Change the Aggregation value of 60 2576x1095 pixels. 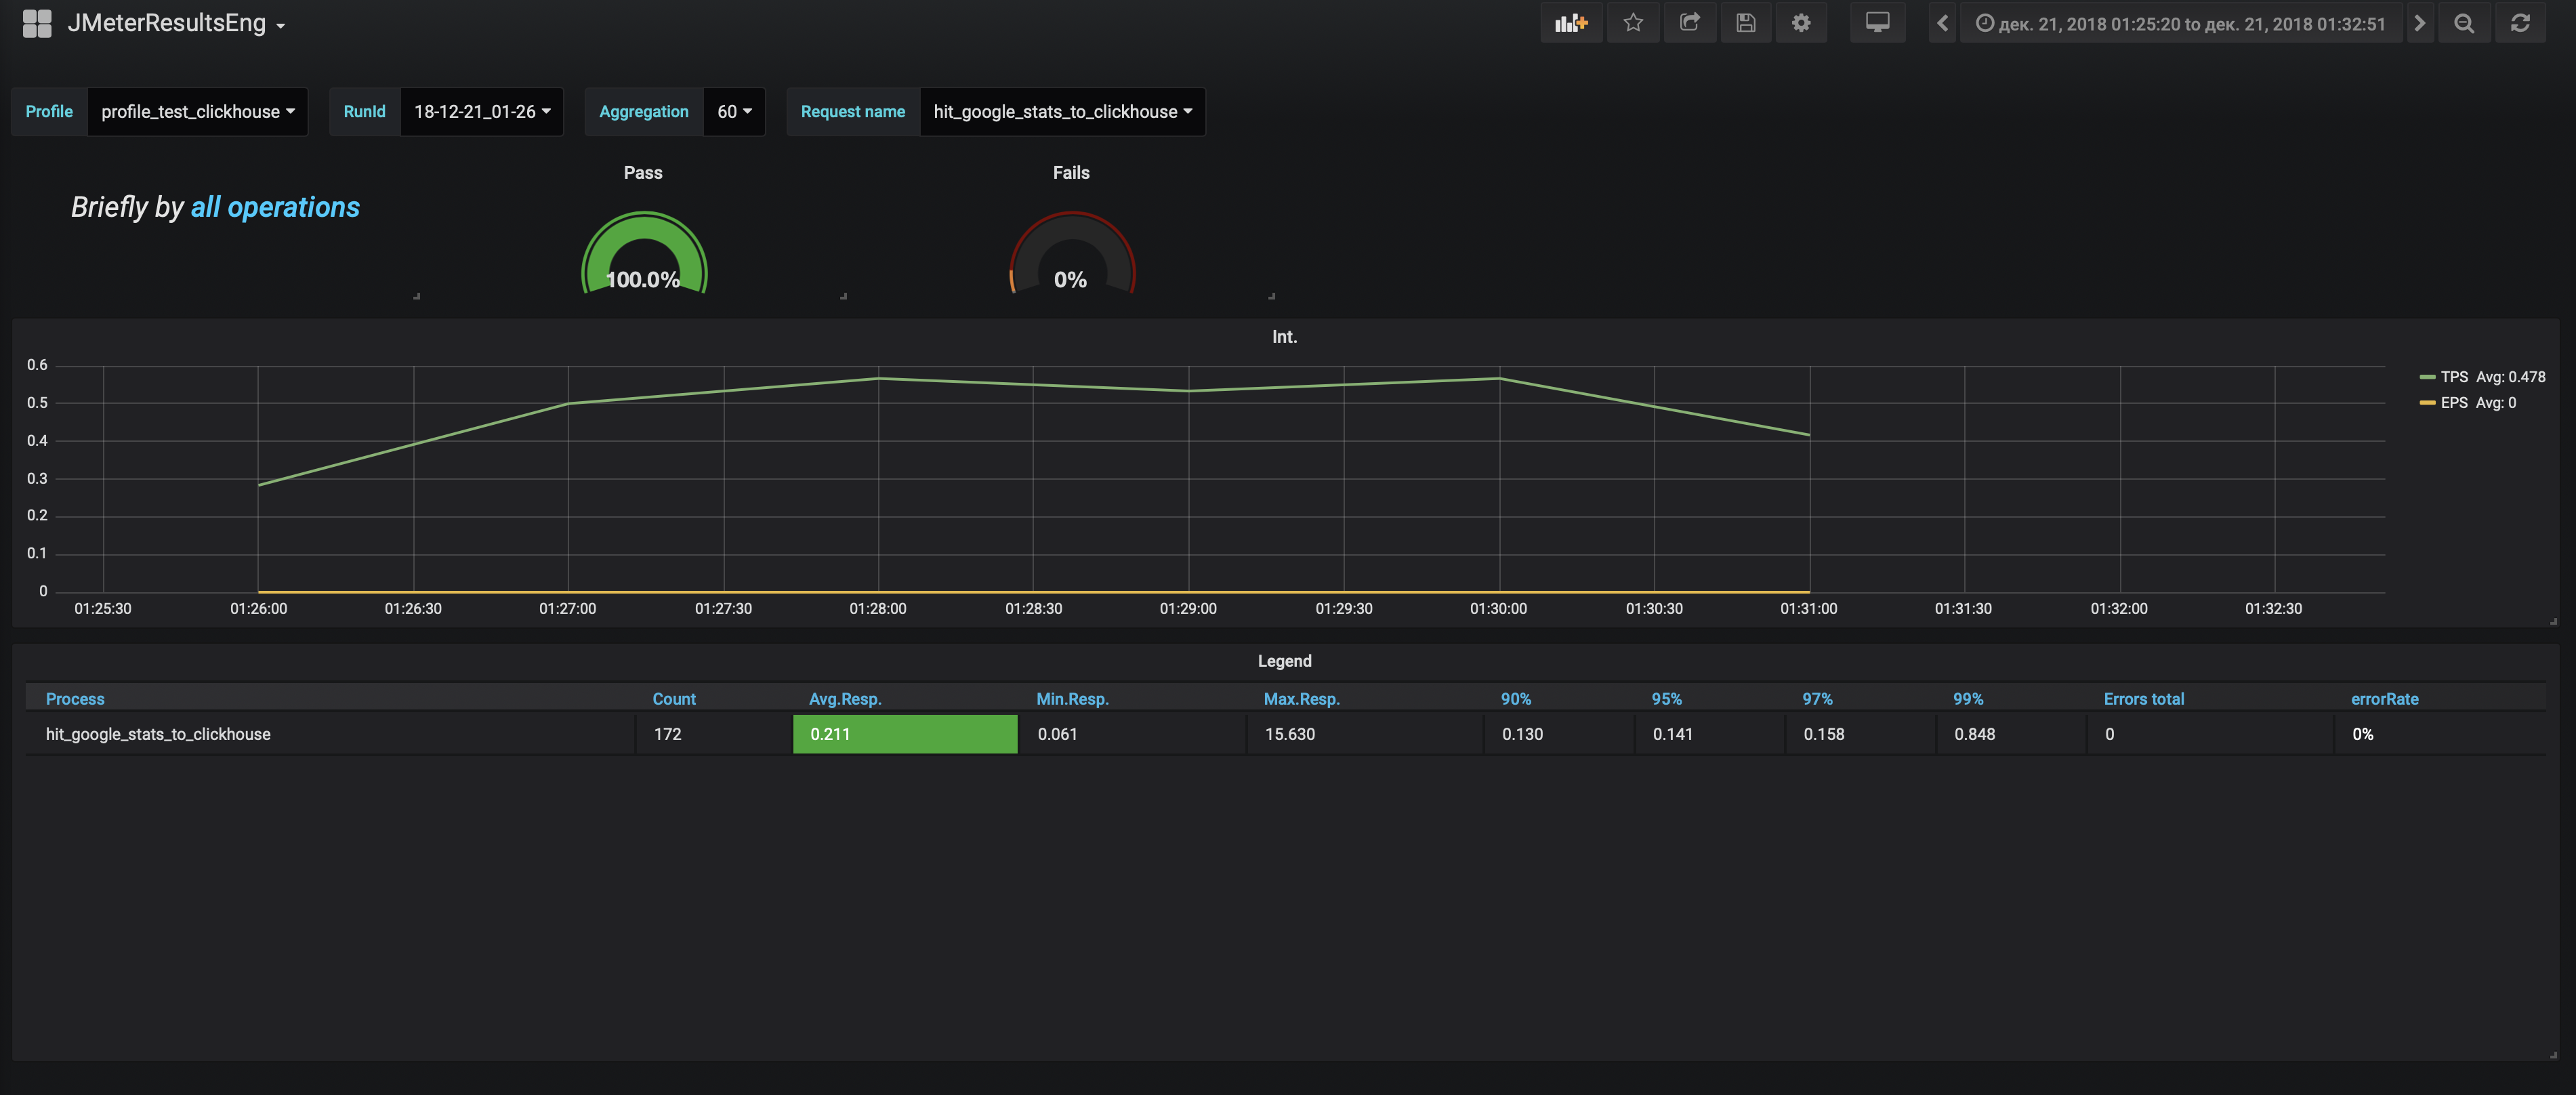tap(733, 112)
